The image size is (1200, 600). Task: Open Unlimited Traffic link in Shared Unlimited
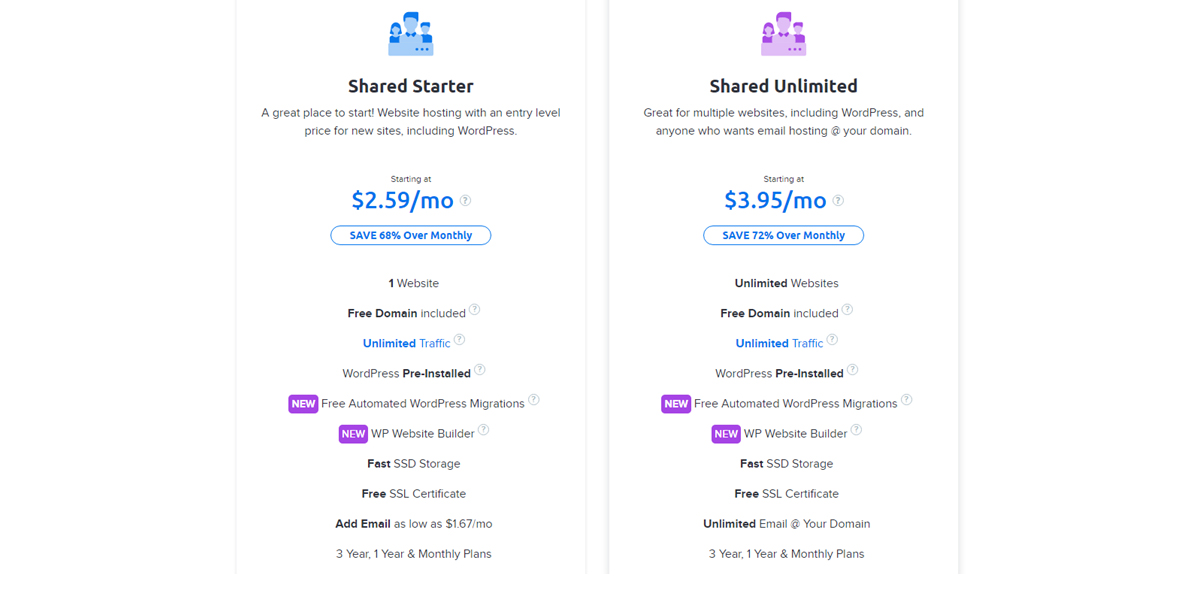pyautogui.click(x=779, y=343)
